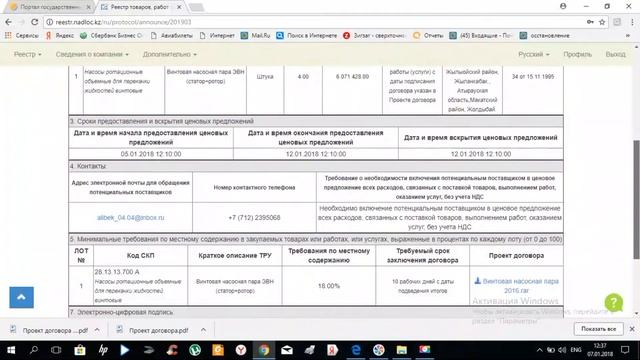Open the Windows Start menu

click(11, 350)
